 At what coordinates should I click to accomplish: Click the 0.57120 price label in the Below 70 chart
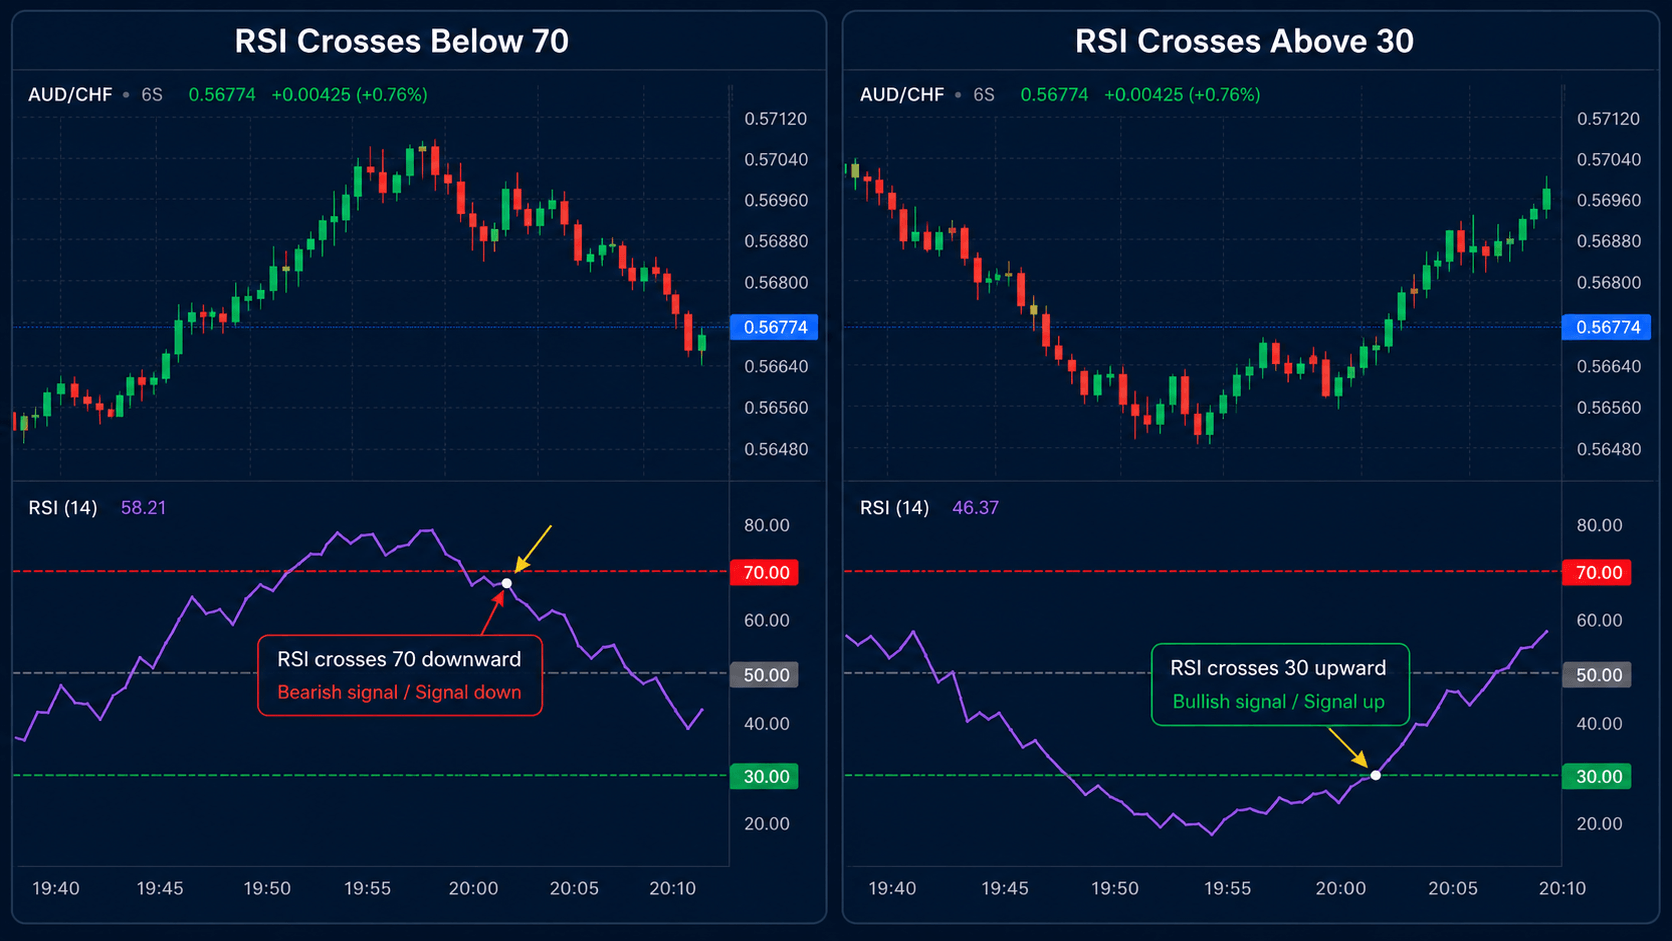point(775,119)
